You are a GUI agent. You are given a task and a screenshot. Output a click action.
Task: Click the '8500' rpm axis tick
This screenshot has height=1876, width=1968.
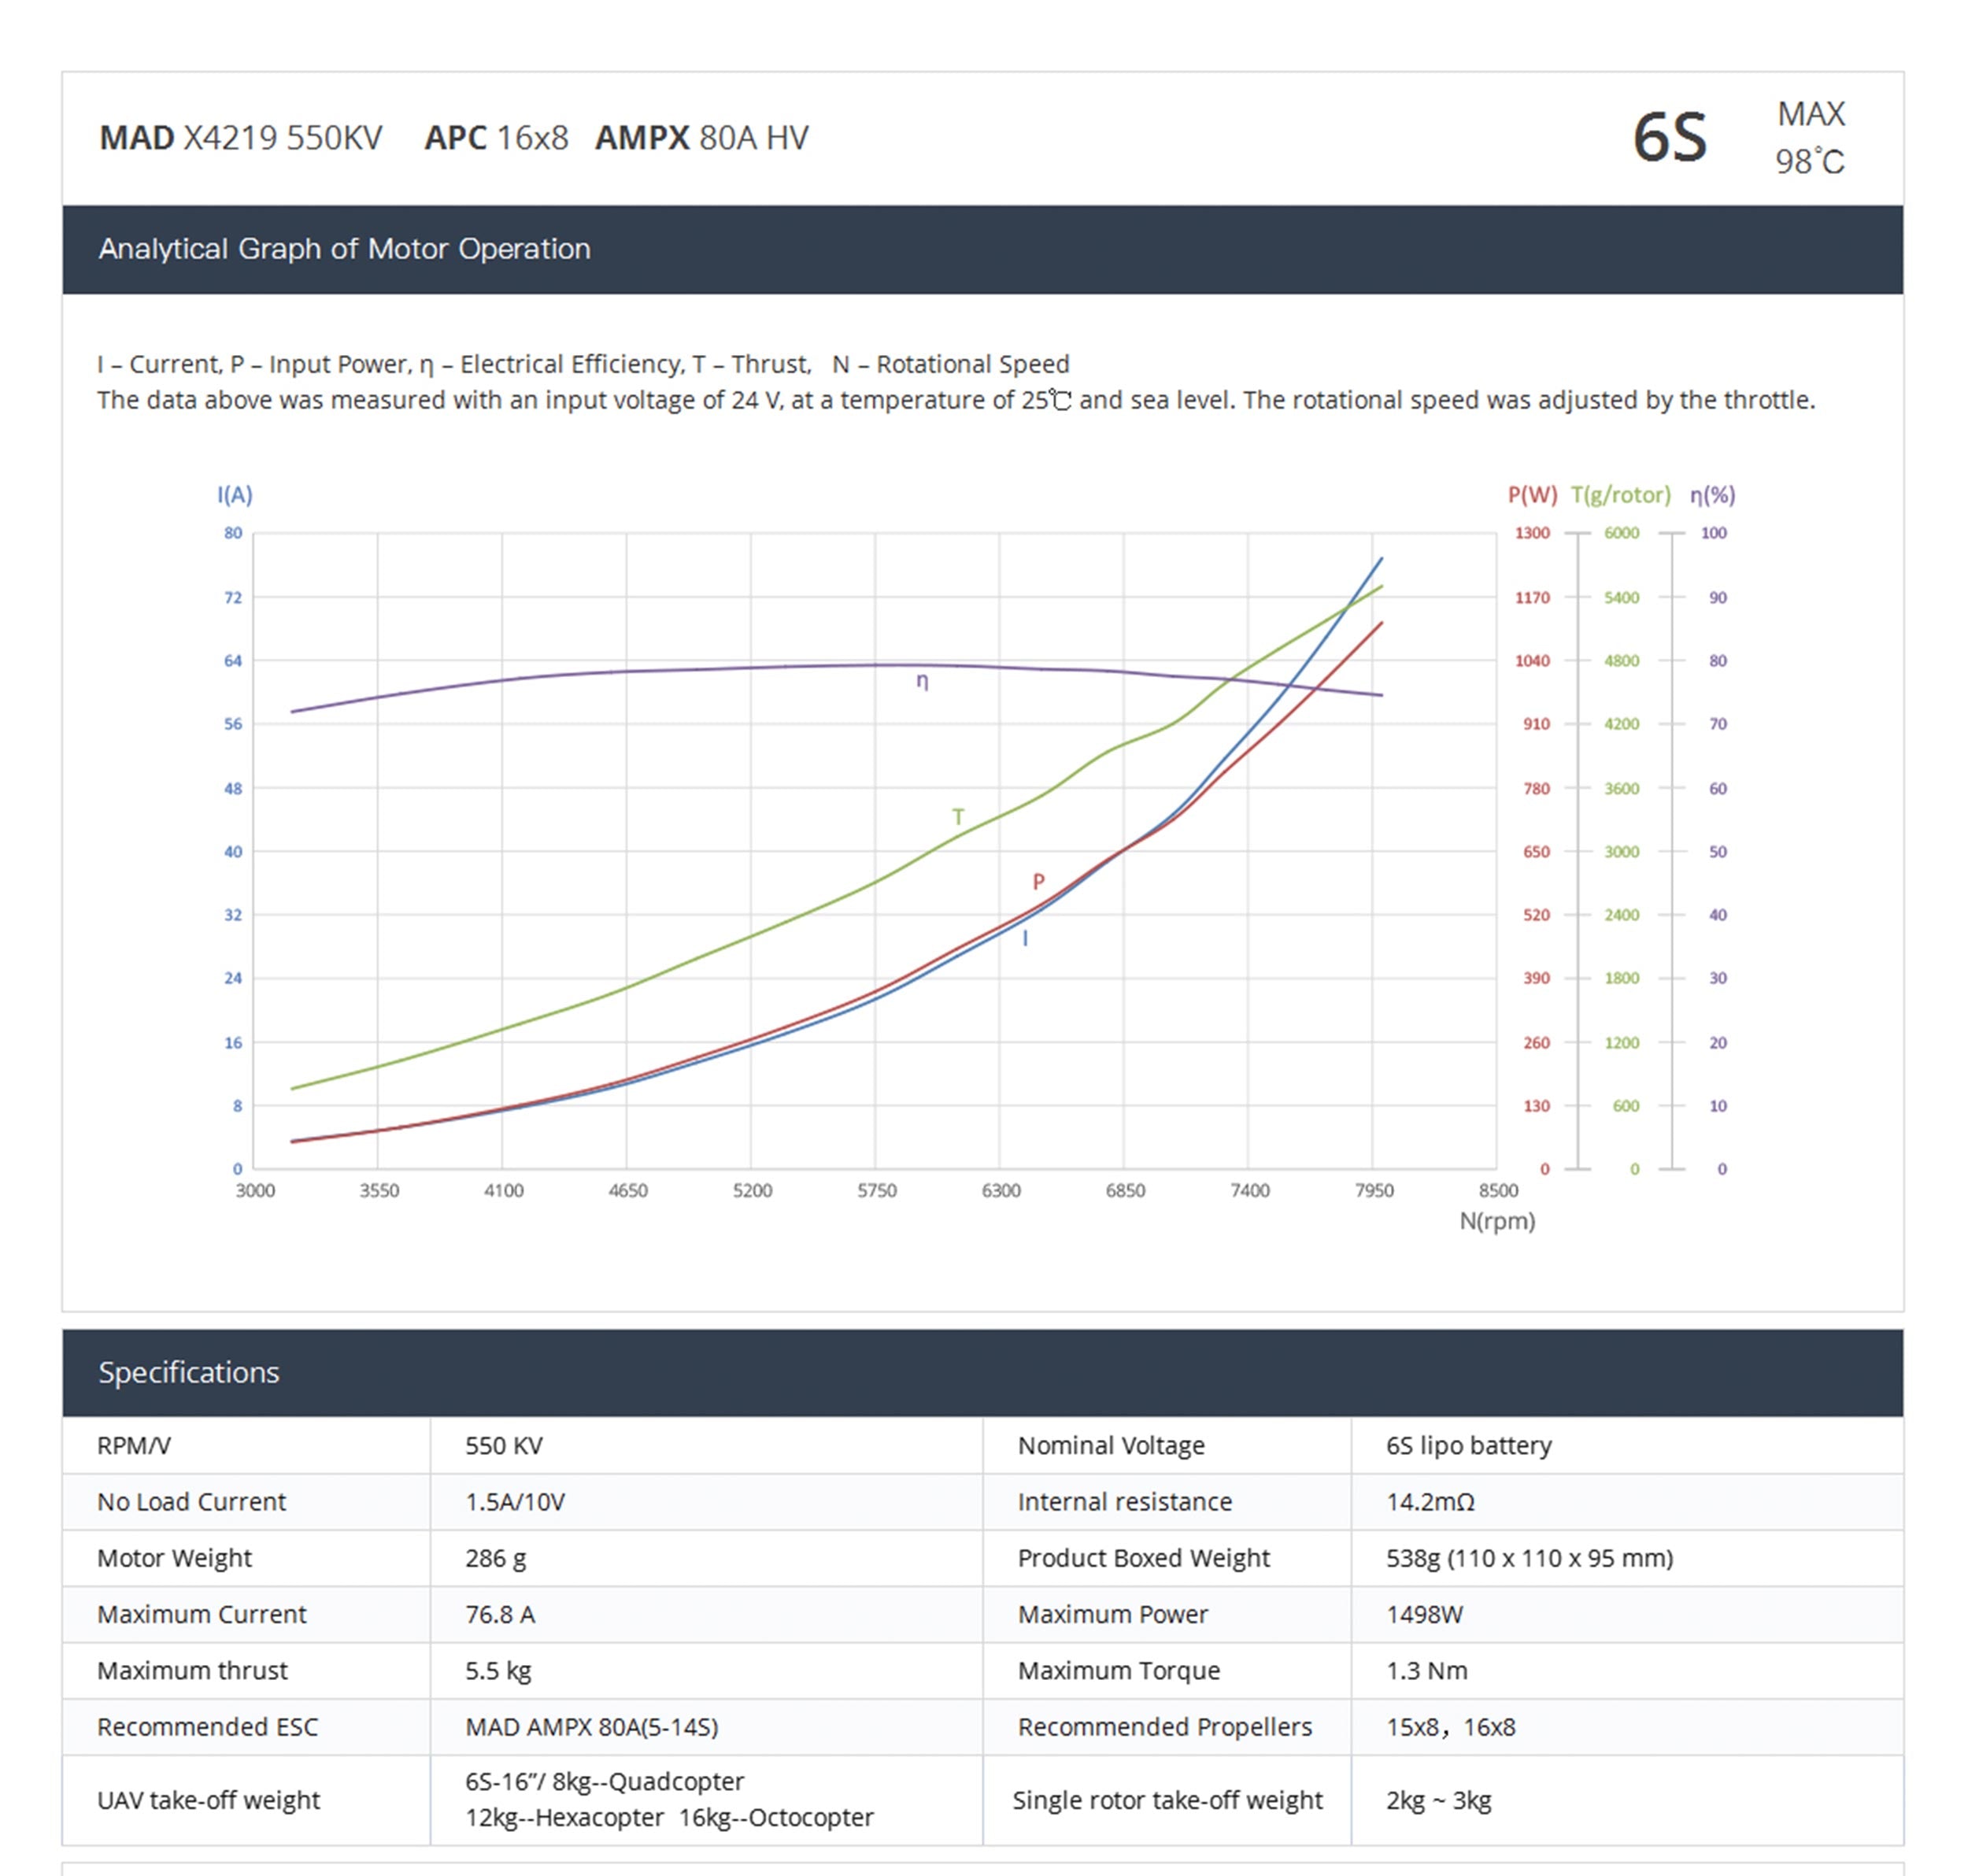(1498, 1191)
